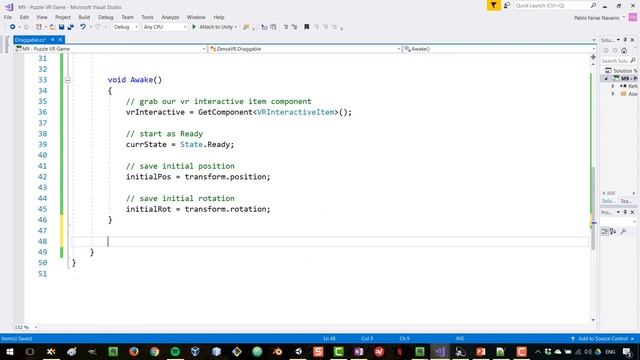Screen dimensions: 640x360
Task: Click the notifications flag icon
Action: [x=493, y=5]
